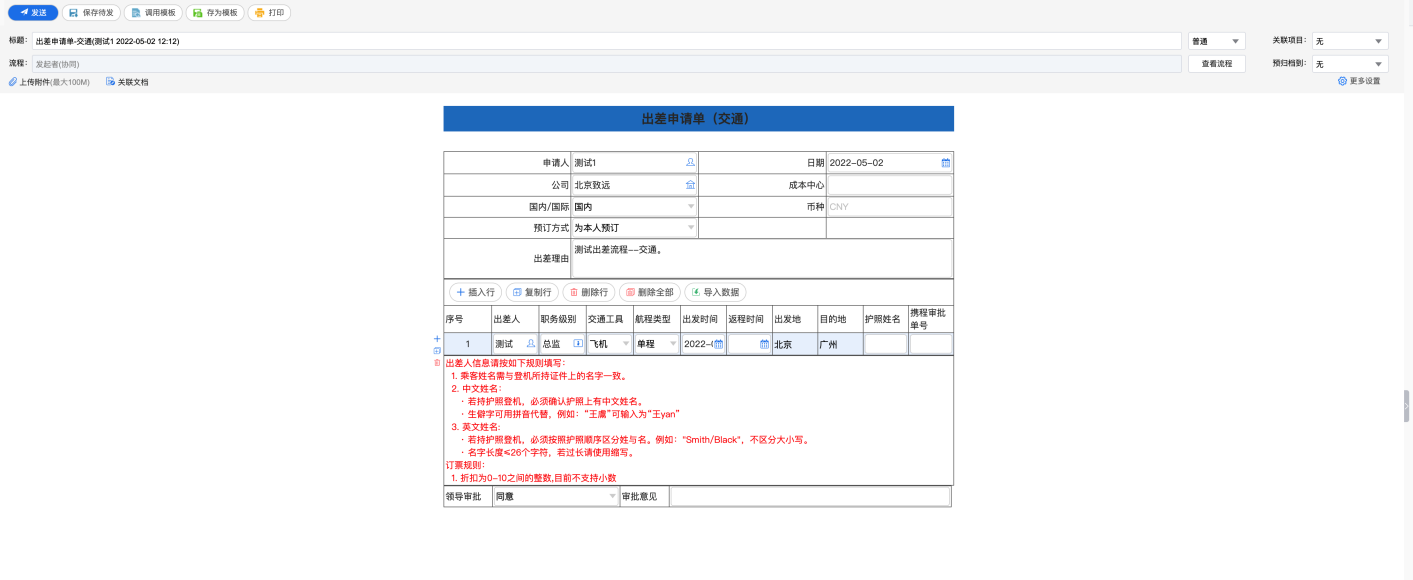
Task: Click the row number 1 cell
Action: (x=467, y=344)
